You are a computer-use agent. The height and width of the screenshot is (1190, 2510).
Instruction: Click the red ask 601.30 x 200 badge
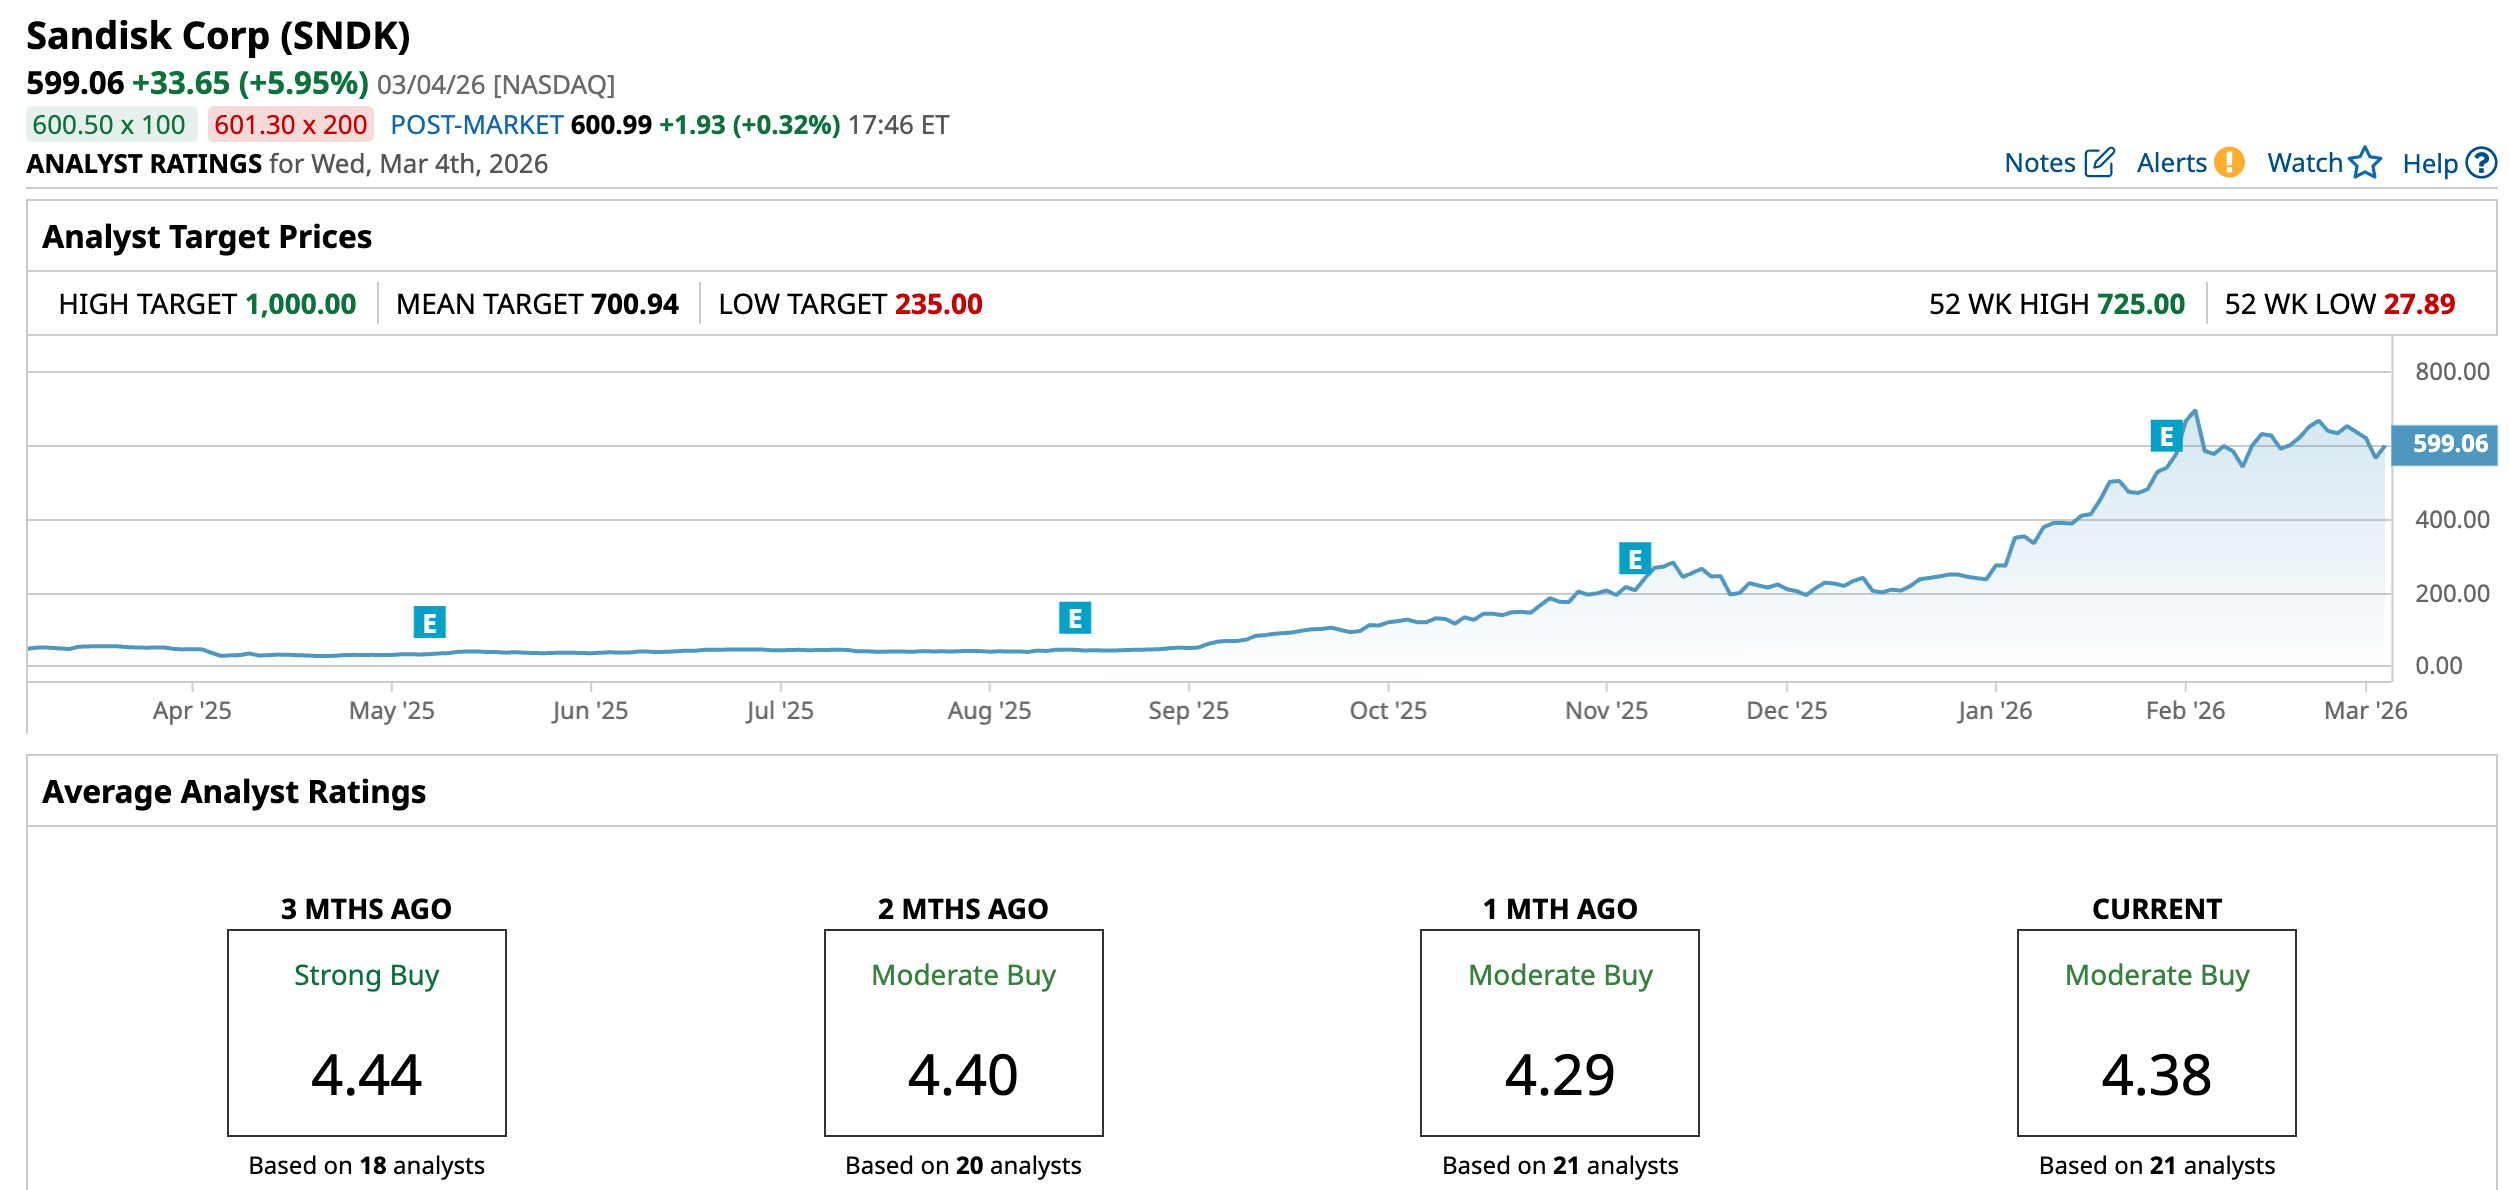coord(290,125)
